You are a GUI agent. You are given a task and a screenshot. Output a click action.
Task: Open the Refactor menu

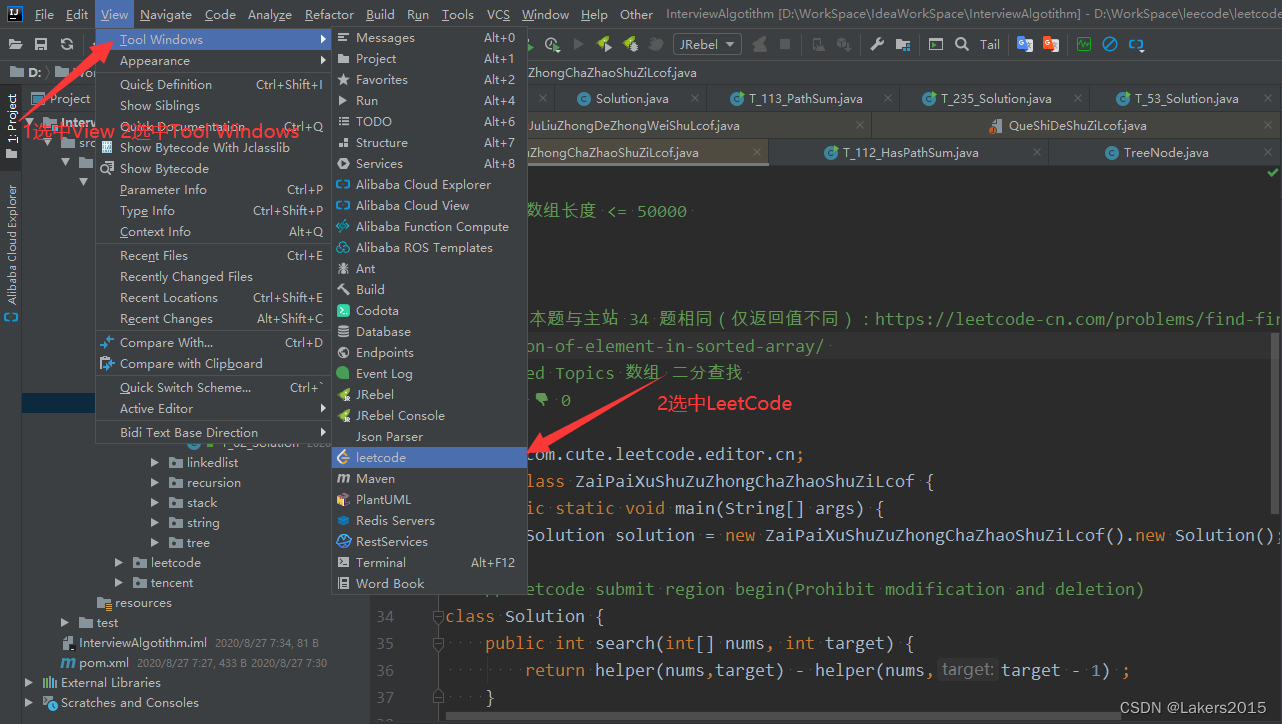329,14
